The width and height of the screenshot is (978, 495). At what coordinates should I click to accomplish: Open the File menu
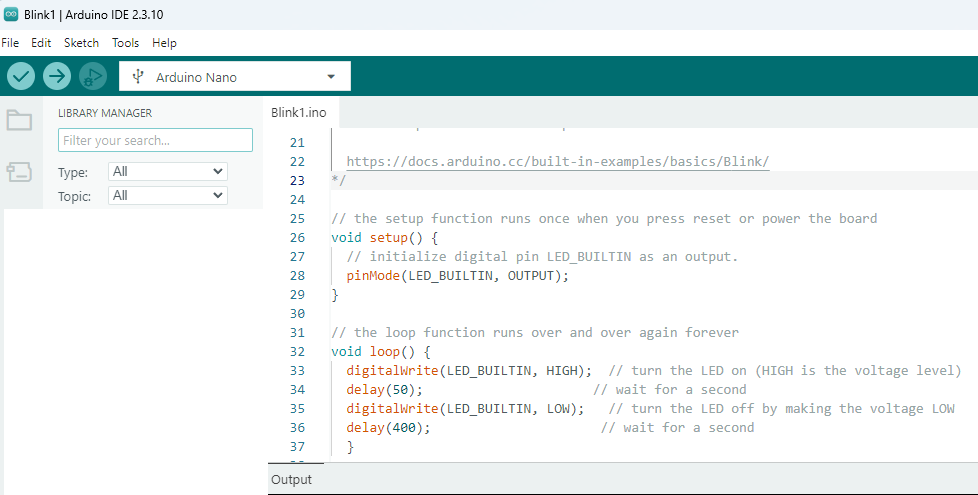tap(10, 43)
